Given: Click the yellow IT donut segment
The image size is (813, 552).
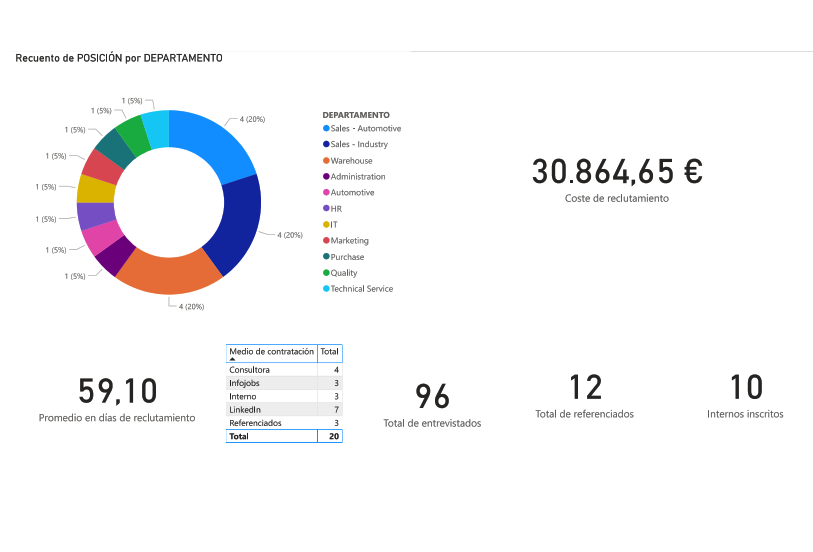Looking at the screenshot, I should [x=95, y=188].
